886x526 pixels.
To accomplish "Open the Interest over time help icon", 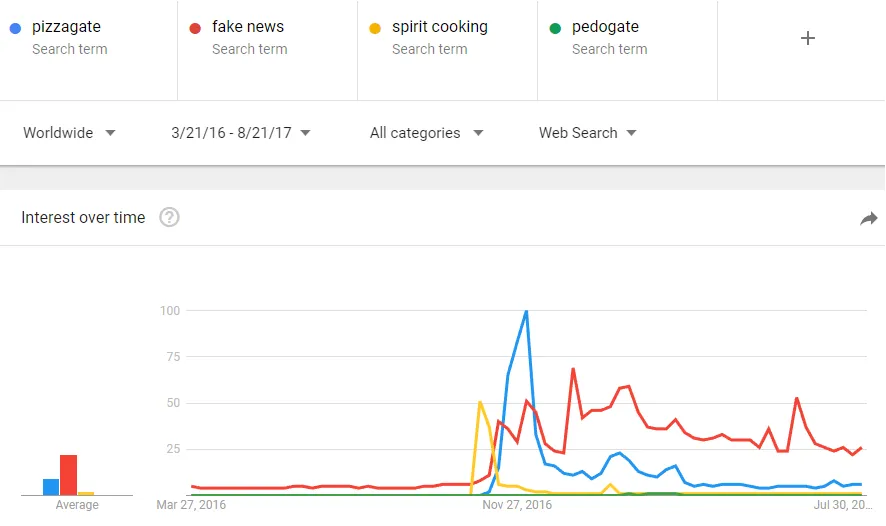I will [x=169, y=217].
